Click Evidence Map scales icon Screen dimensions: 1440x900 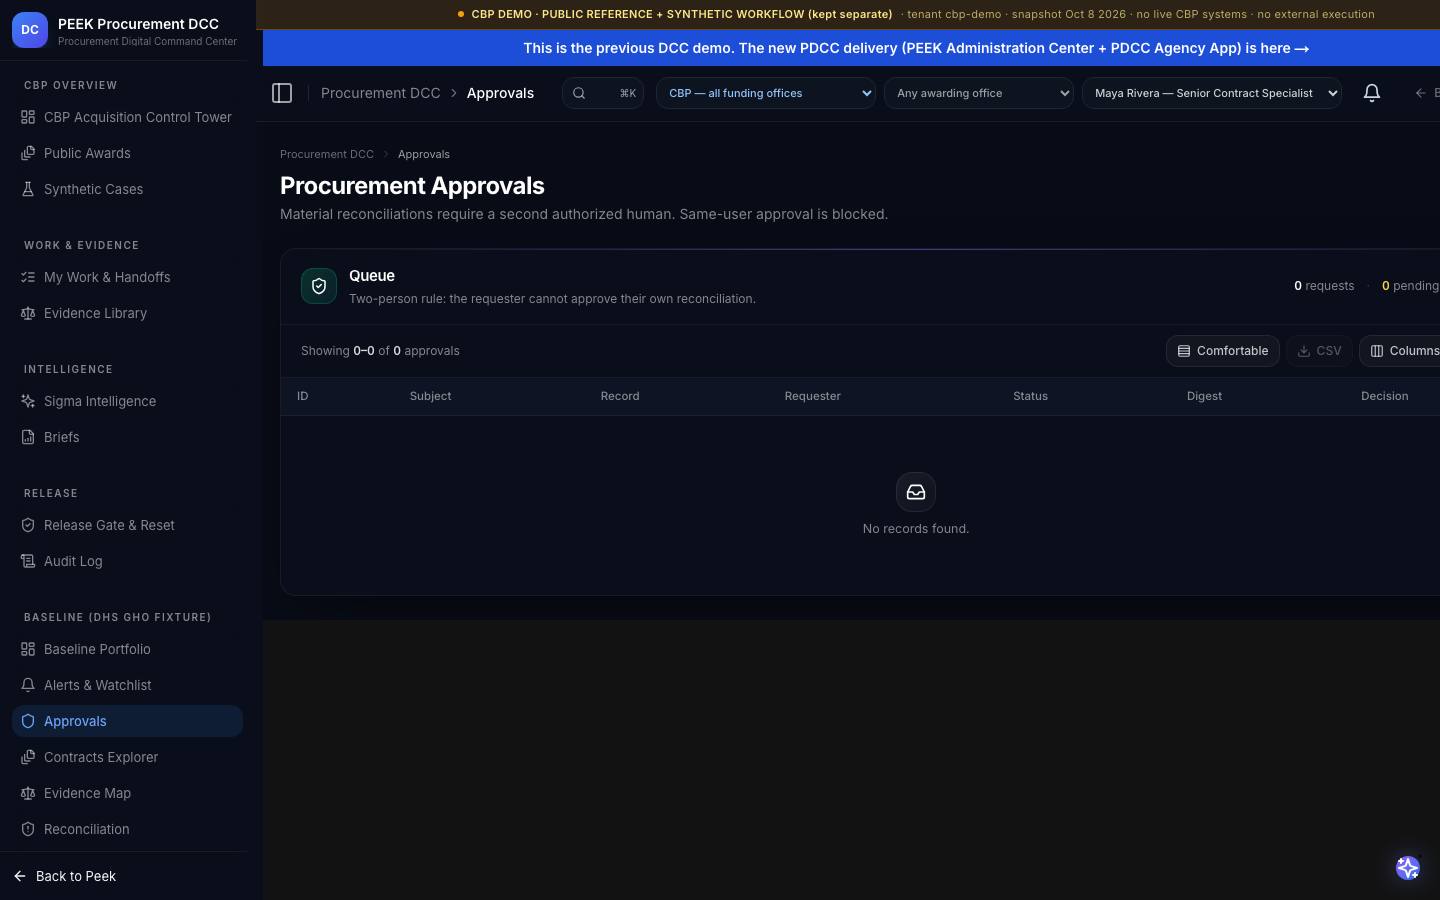28,793
